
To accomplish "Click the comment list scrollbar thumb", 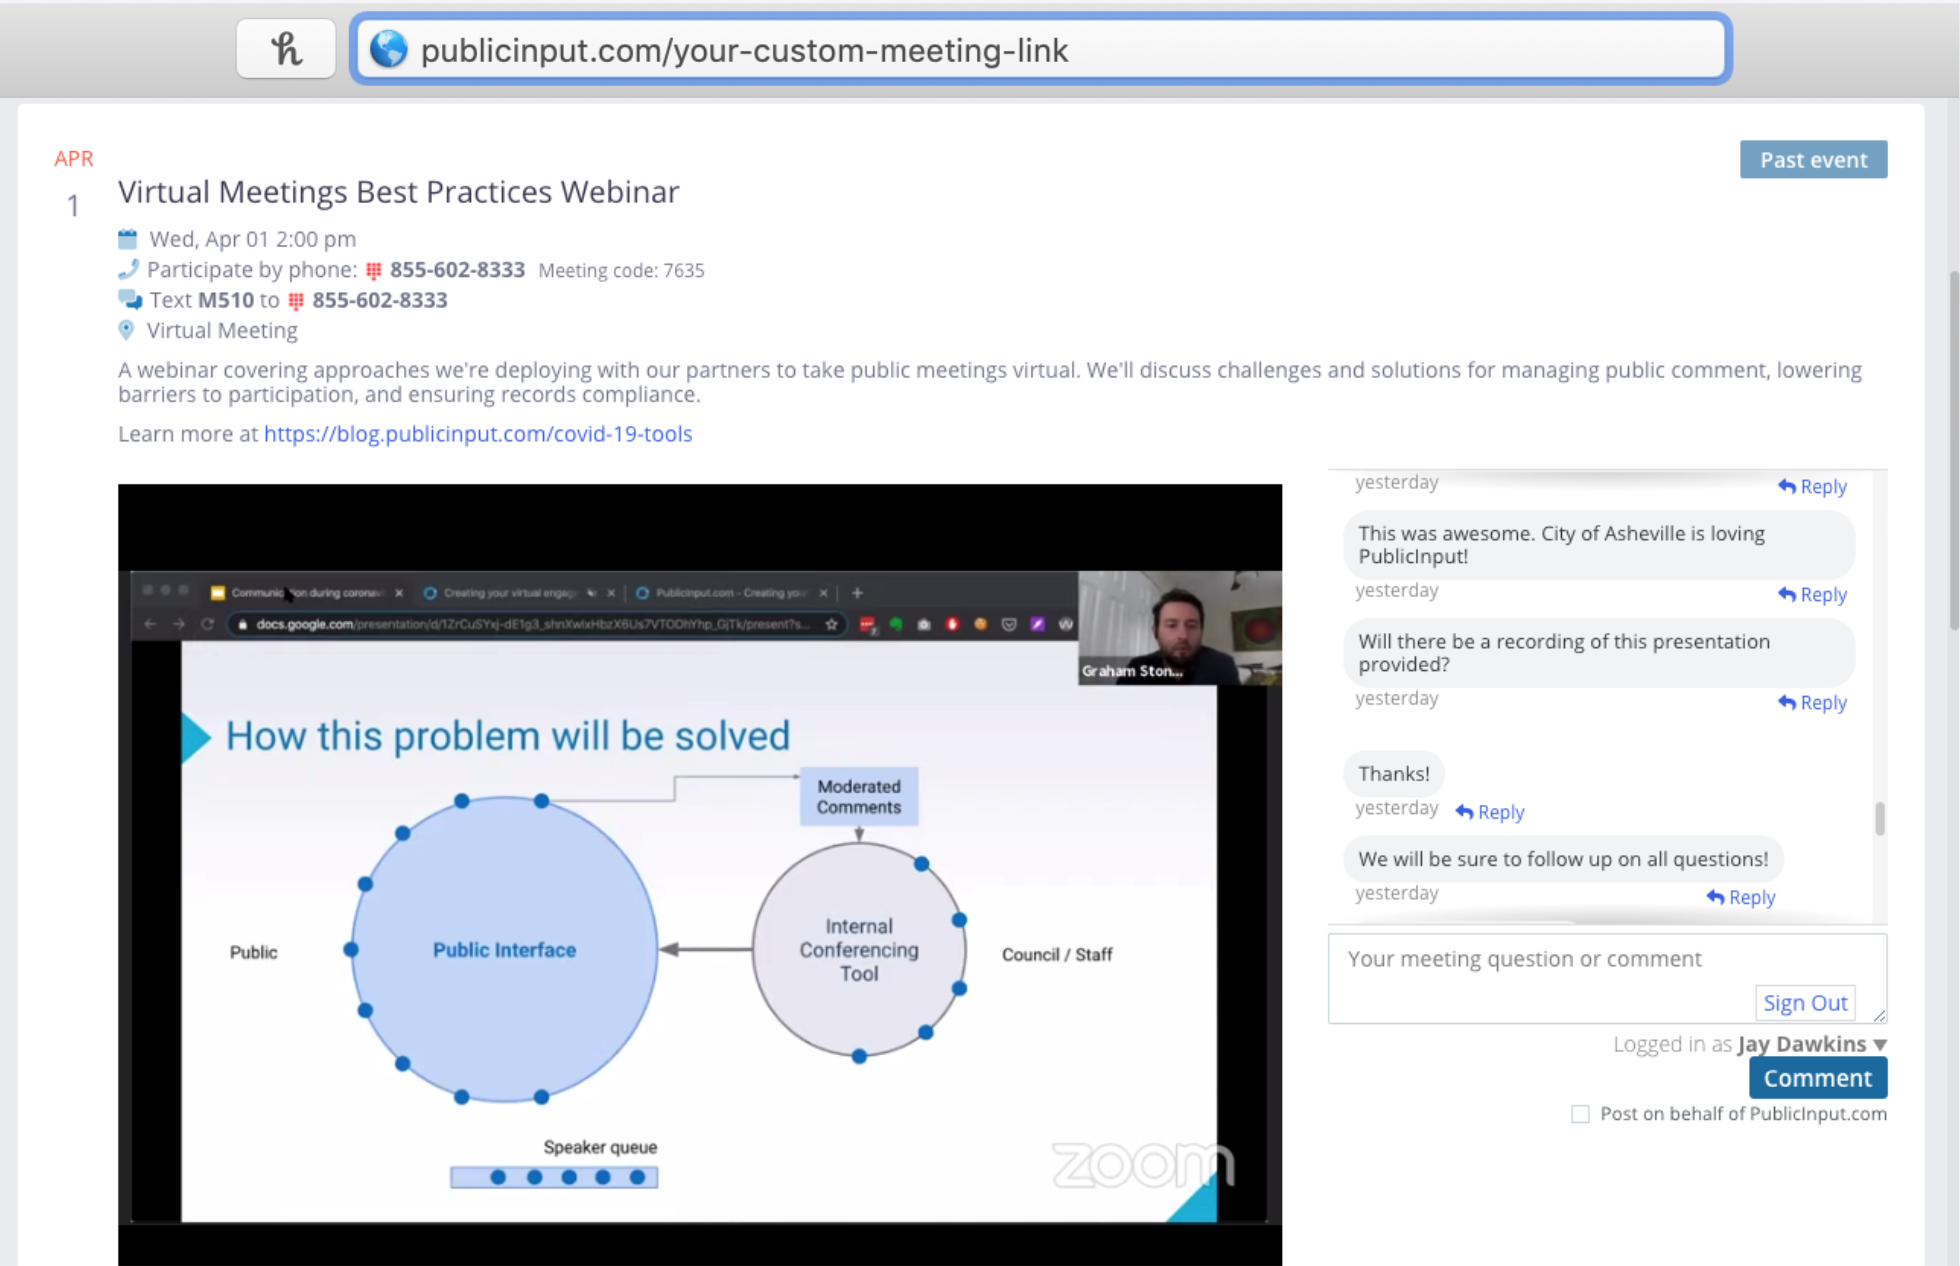I will (1880, 818).
